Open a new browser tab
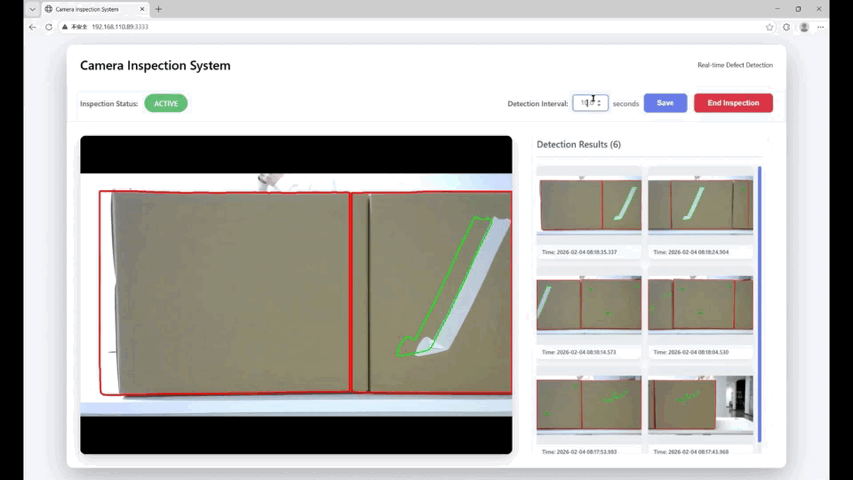This screenshot has height=480, width=853. point(158,9)
